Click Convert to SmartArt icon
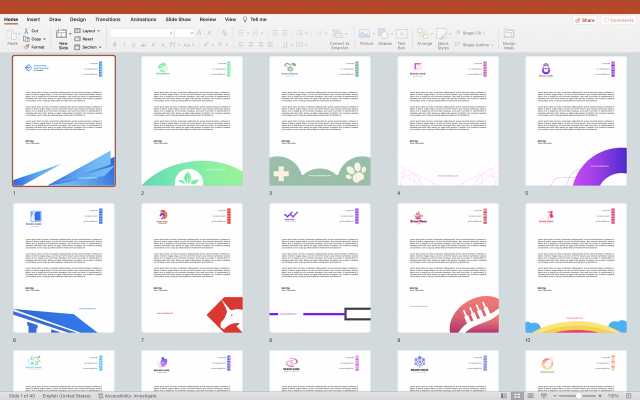Viewport: 640px width, 400px height. pos(340,34)
